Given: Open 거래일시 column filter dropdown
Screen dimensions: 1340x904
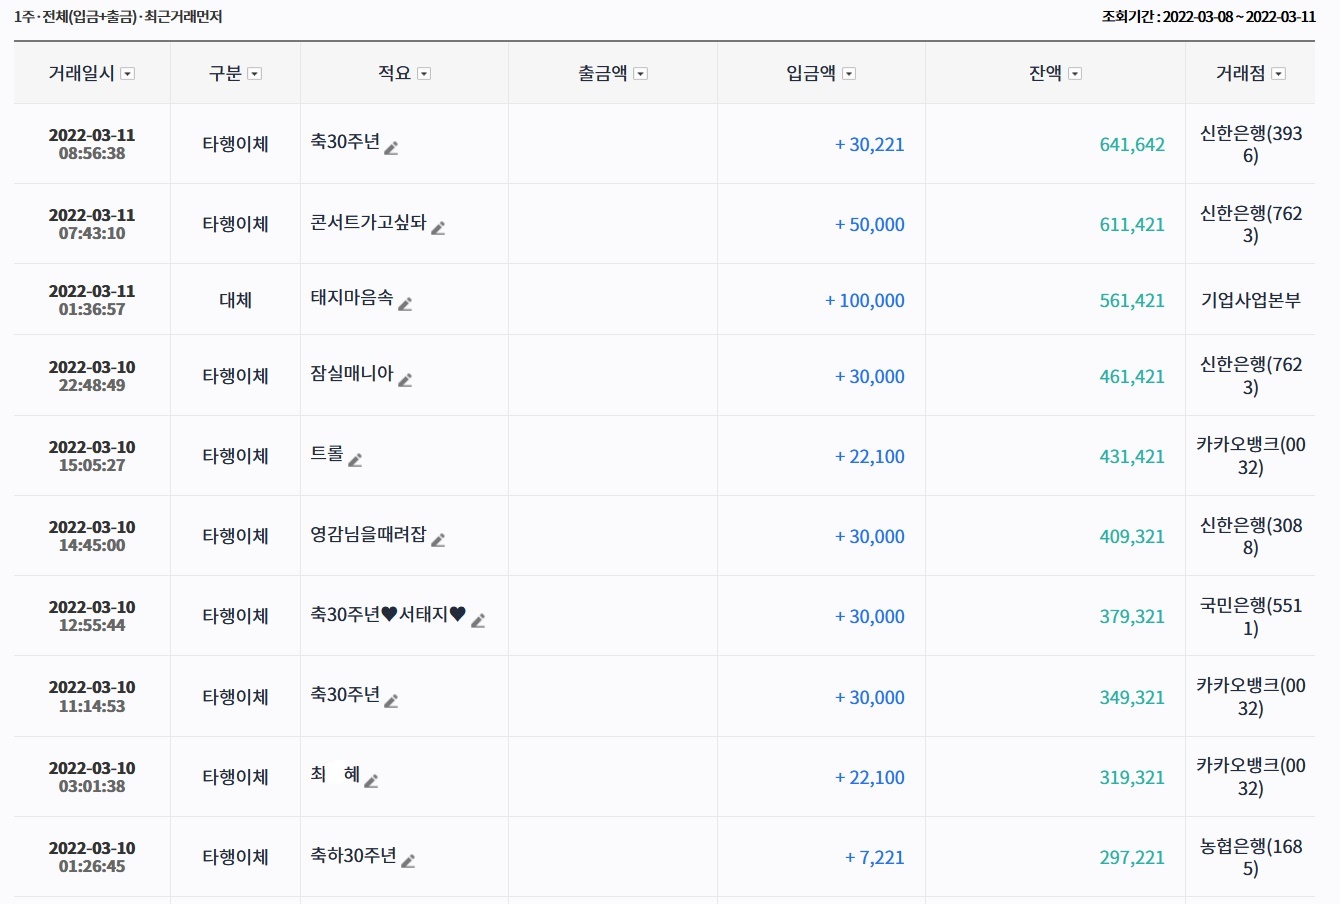Looking at the screenshot, I should 127,74.
